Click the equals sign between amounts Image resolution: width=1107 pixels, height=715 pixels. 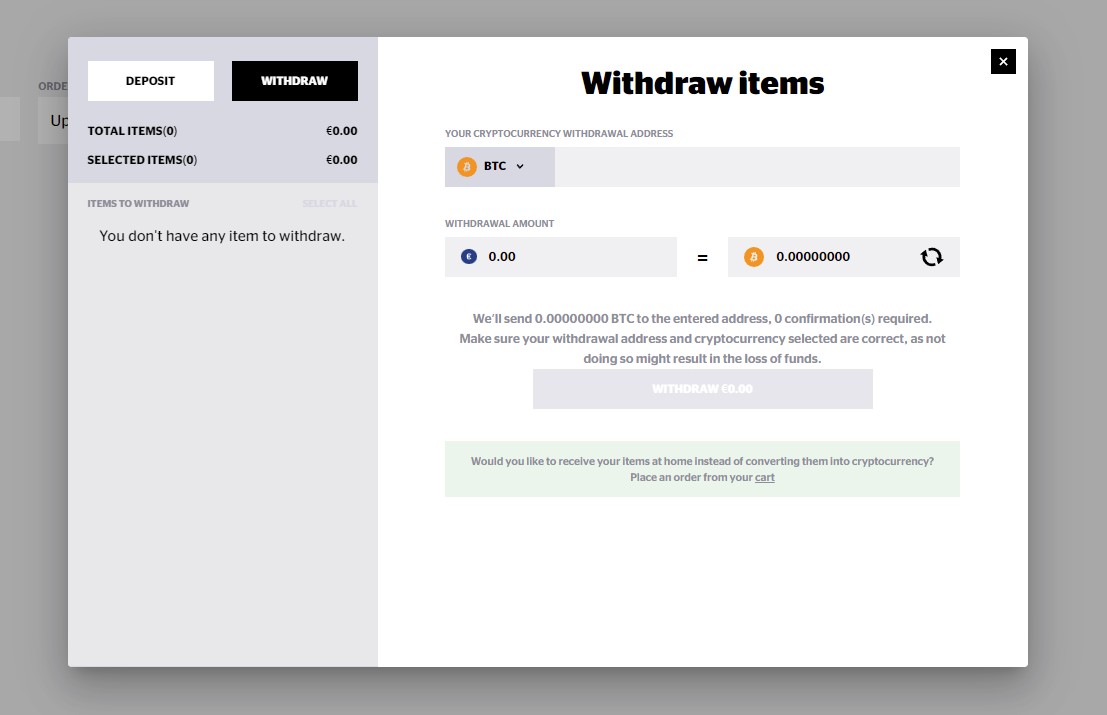coord(702,258)
